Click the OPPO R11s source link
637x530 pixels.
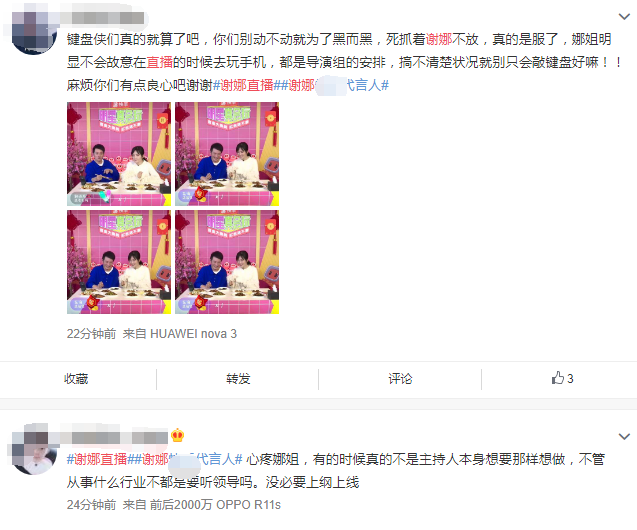click(248, 505)
